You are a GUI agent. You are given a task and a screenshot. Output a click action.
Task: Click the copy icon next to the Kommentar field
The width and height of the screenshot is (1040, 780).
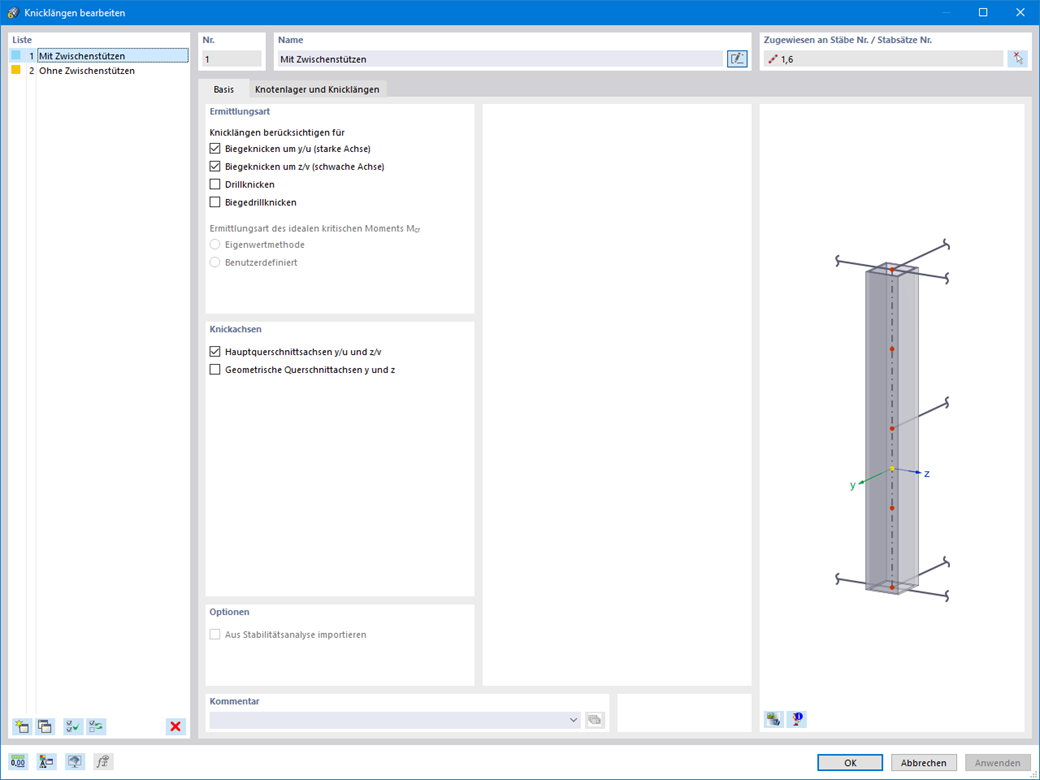(594, 719)
